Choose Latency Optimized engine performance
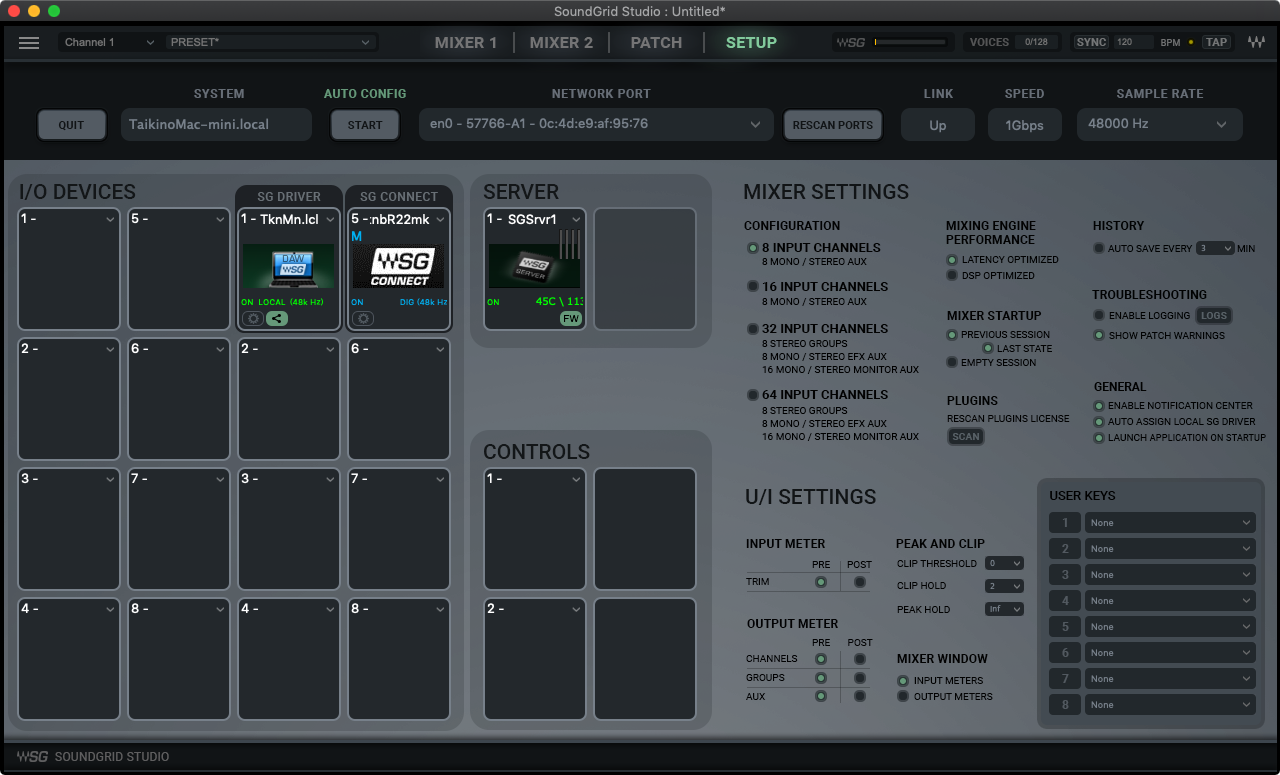 [952, 260]
